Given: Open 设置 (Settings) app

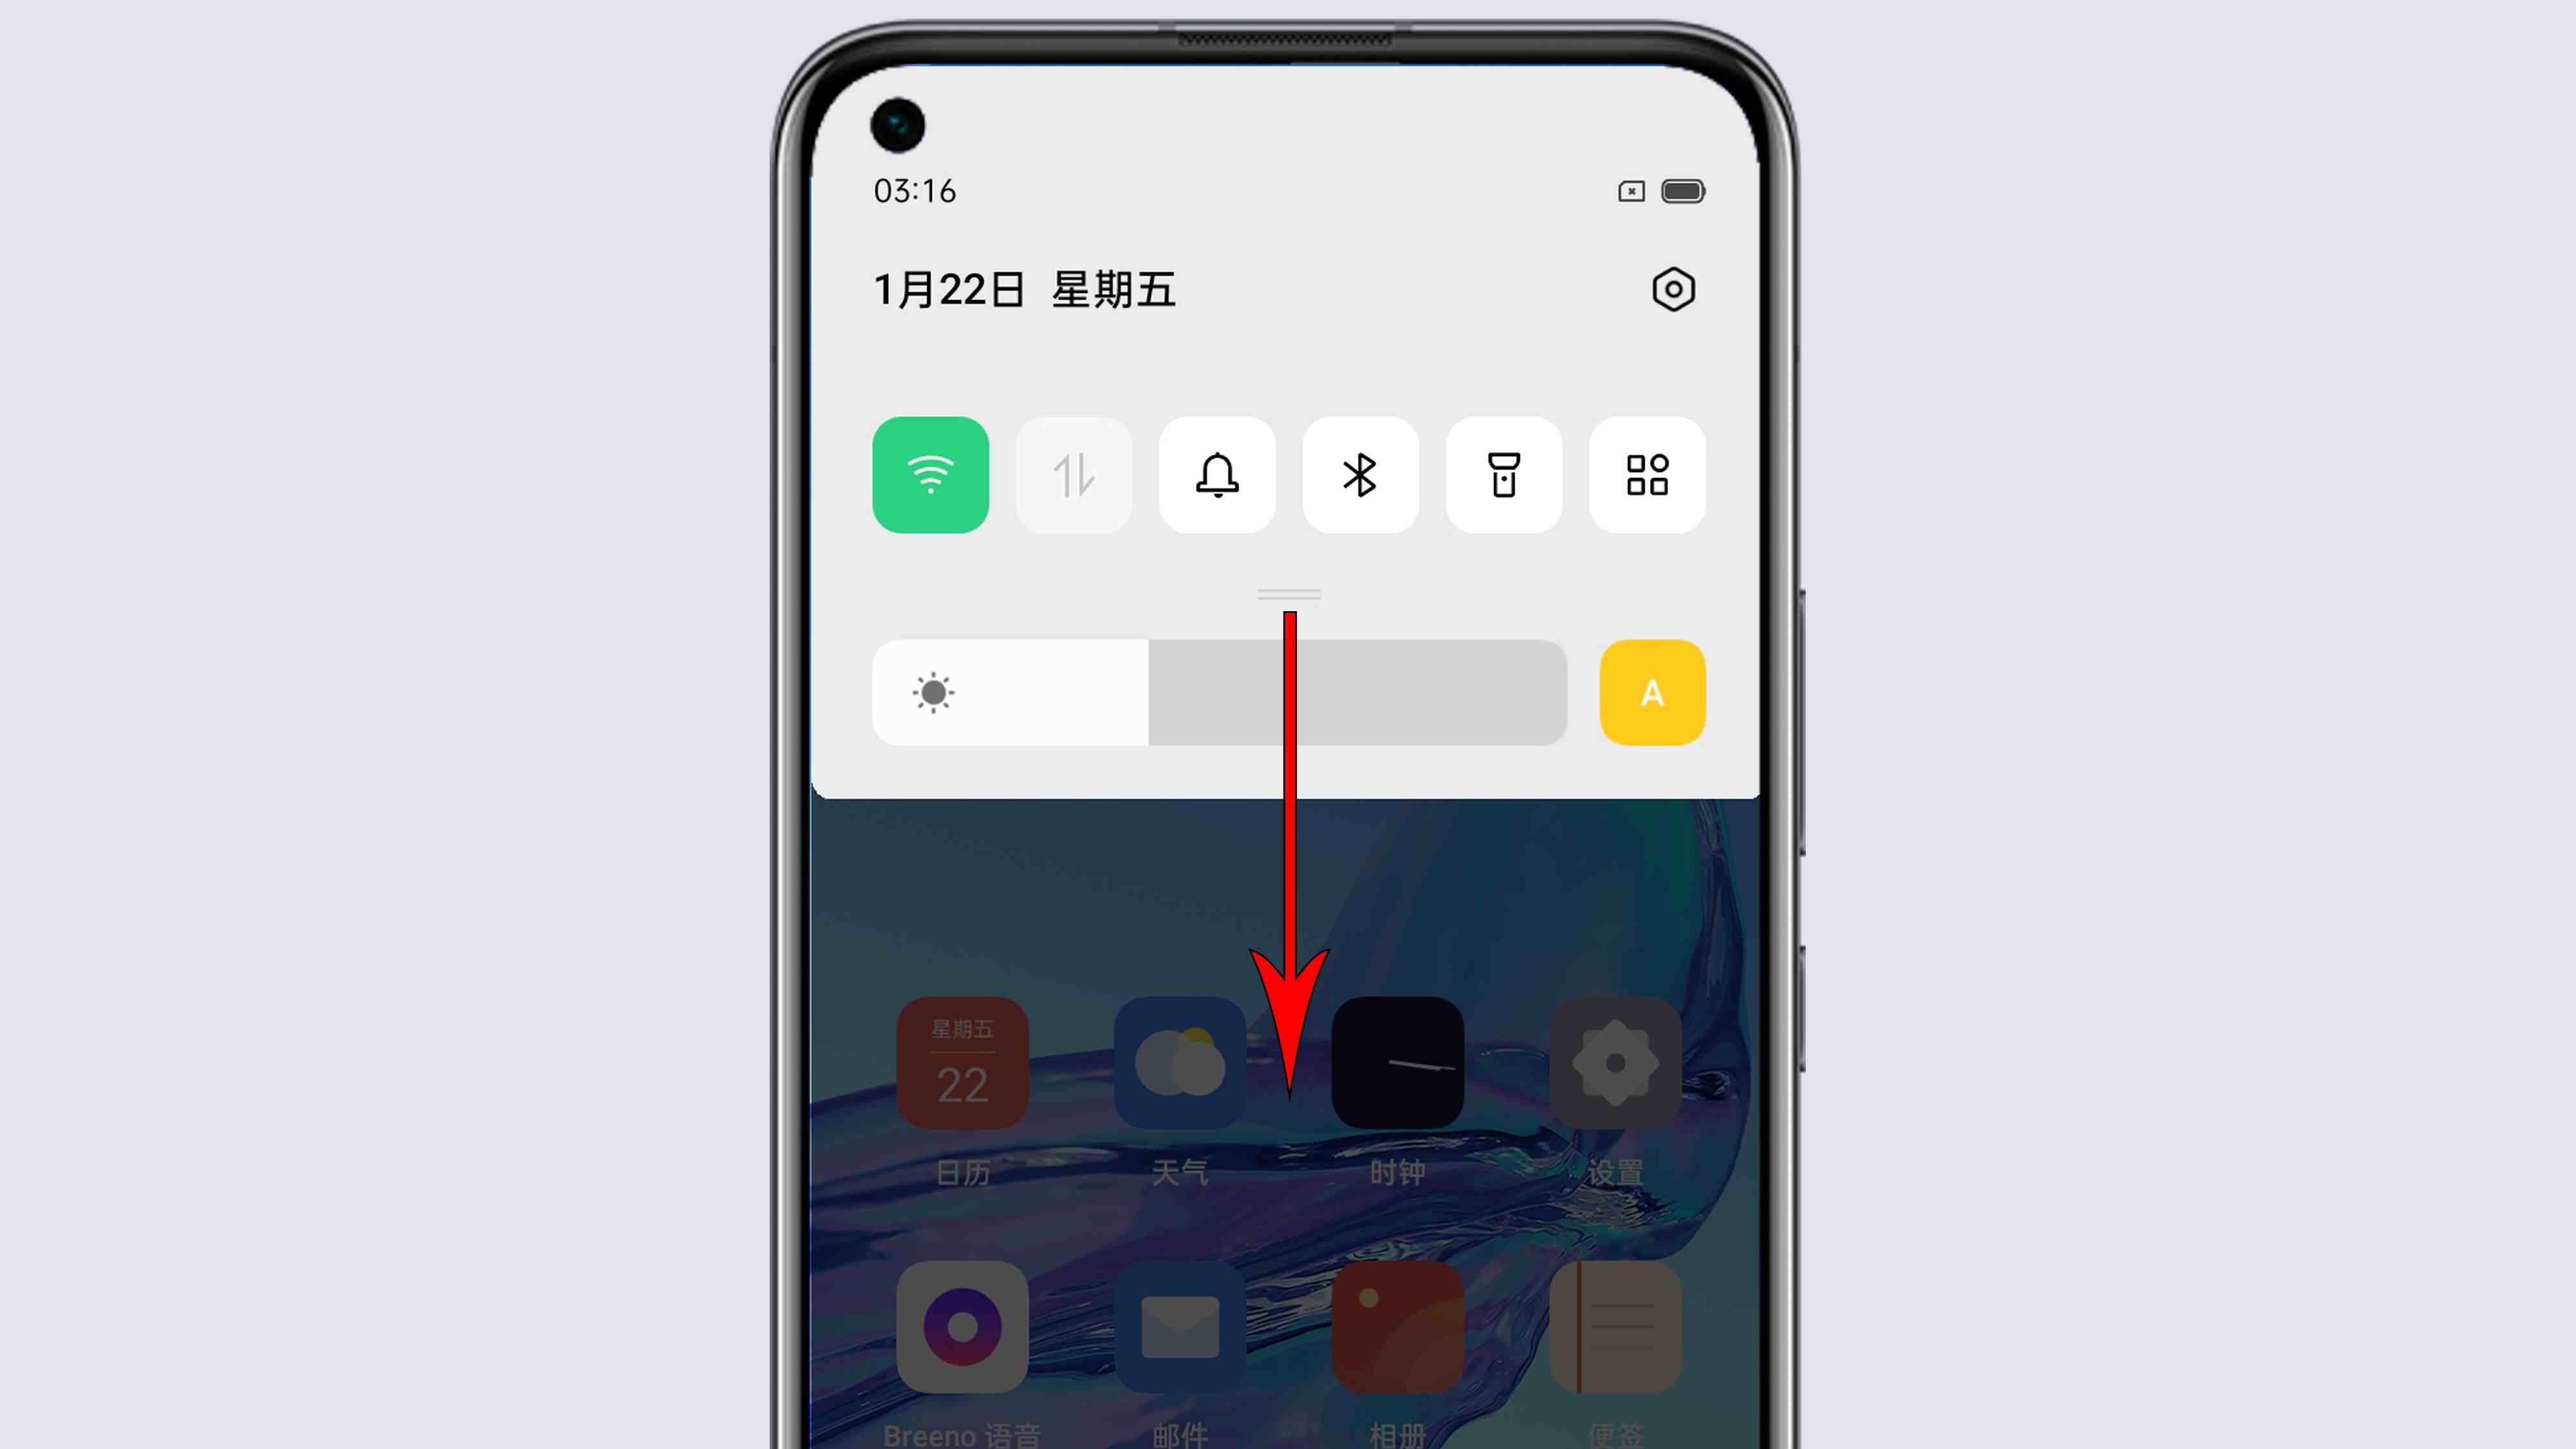Looking at the screenshot, I should (x=1613, y=1061).
